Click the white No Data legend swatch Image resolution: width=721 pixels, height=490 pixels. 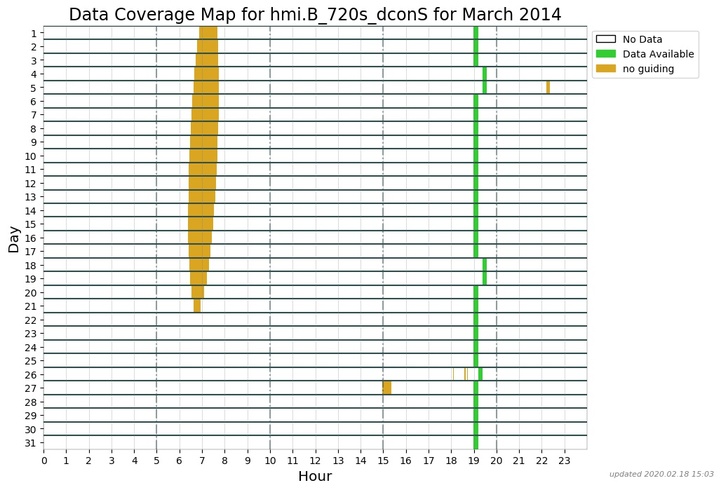click(x=606, y=39)
